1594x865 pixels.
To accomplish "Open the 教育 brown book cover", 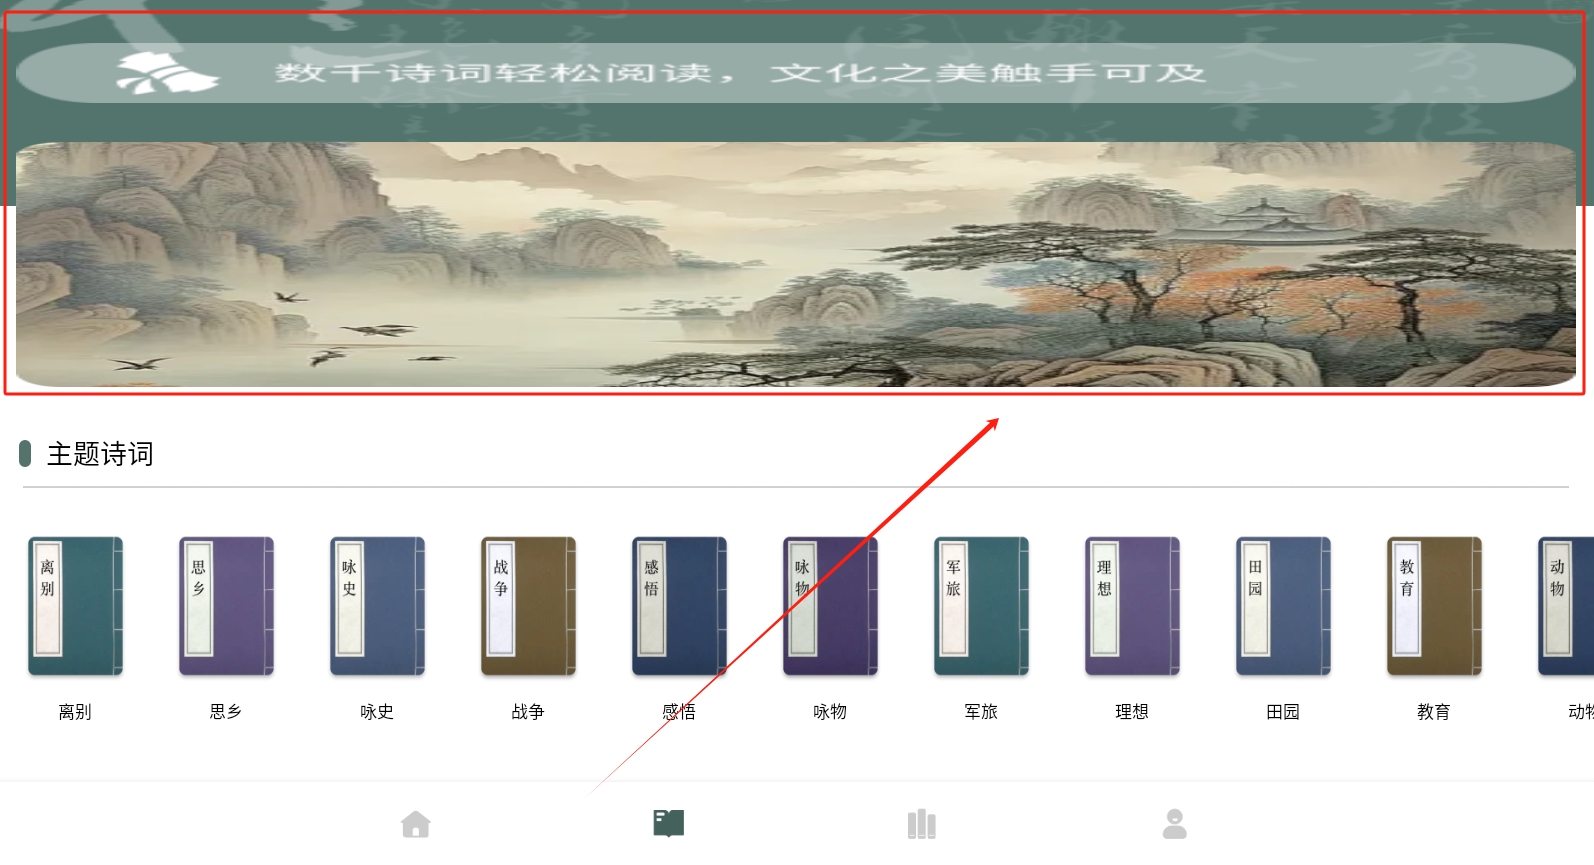I will click(1434, 606).
